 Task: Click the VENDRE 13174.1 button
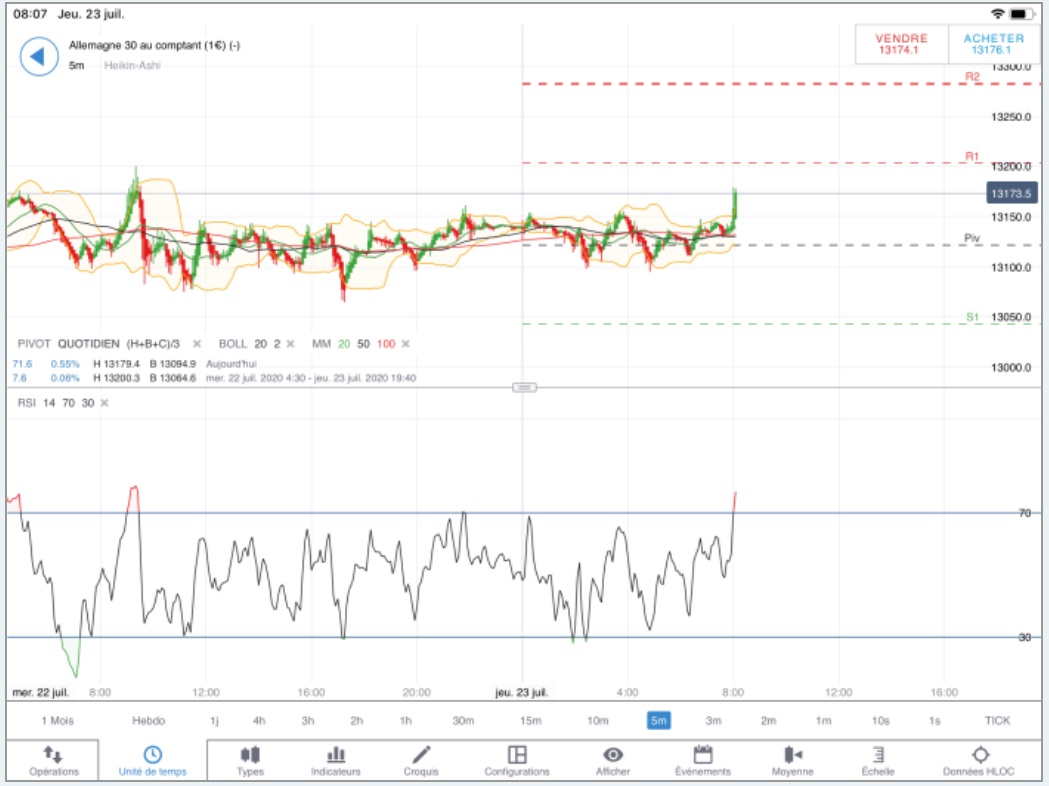pos(901,44)
